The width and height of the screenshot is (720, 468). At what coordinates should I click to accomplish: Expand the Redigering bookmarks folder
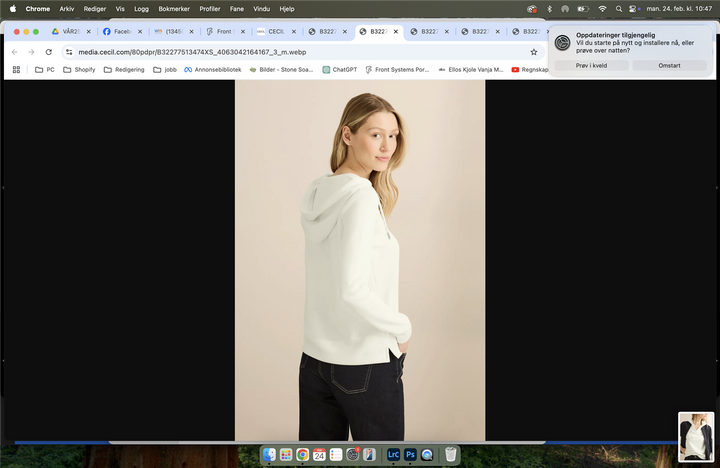tap(123, 70)
